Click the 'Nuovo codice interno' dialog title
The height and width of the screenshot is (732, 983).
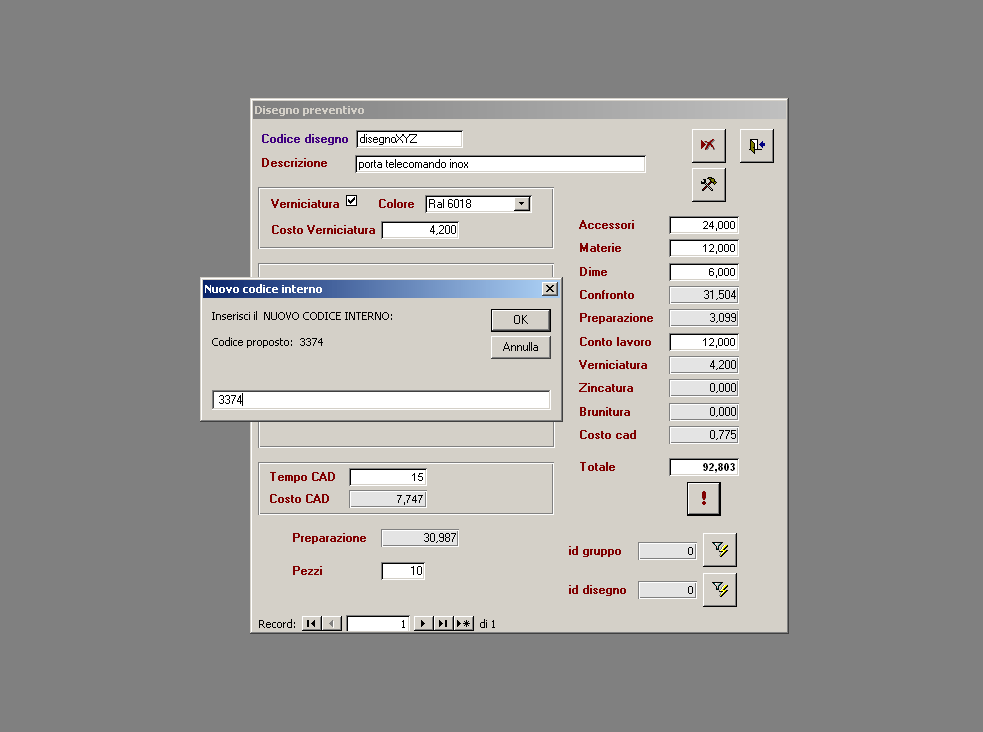263,289
